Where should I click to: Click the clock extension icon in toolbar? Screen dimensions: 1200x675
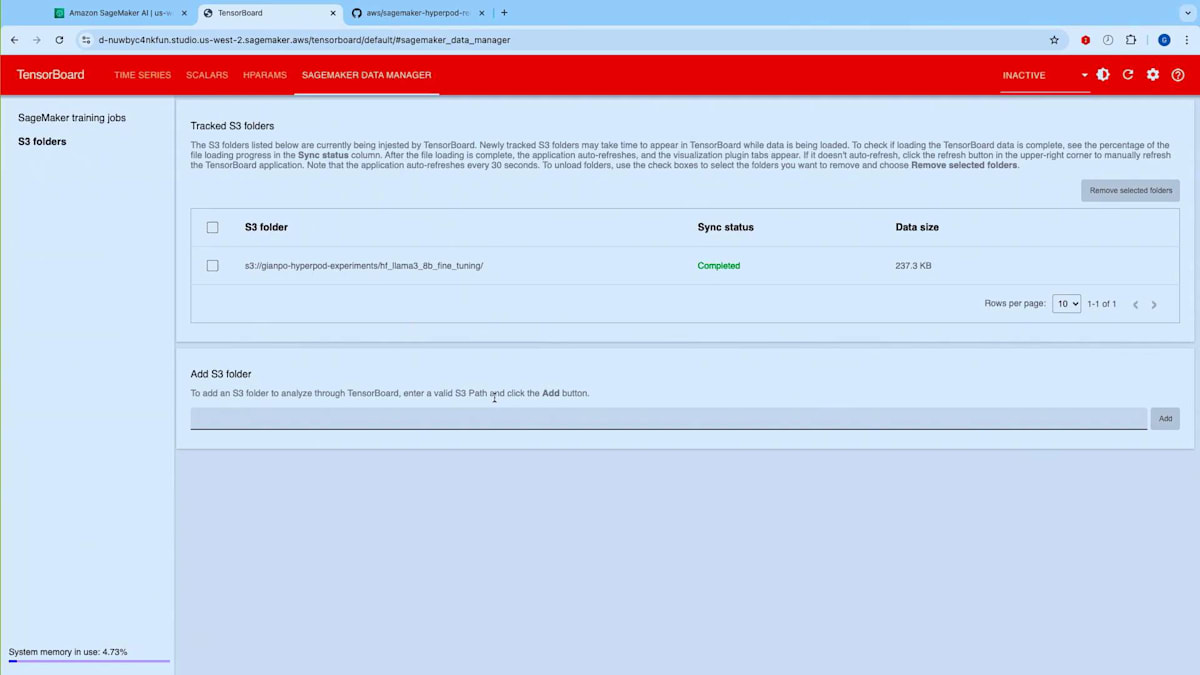1108,40
